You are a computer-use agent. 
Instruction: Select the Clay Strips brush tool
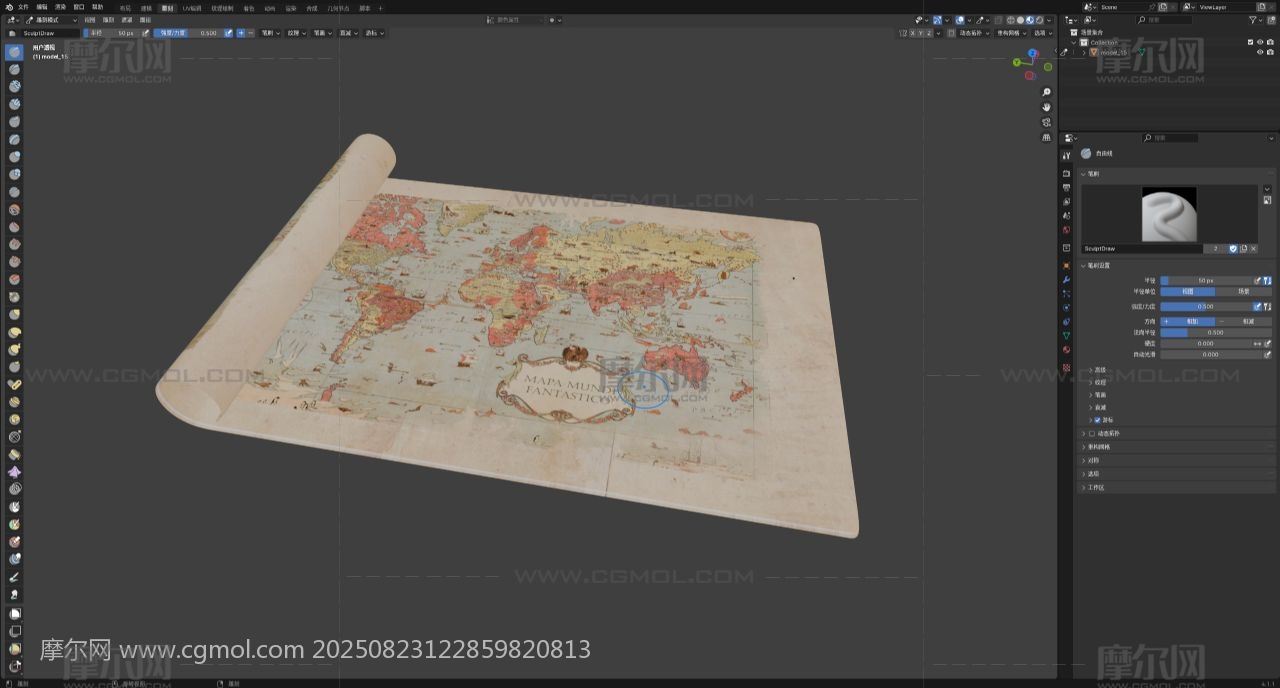click(15, 104)
